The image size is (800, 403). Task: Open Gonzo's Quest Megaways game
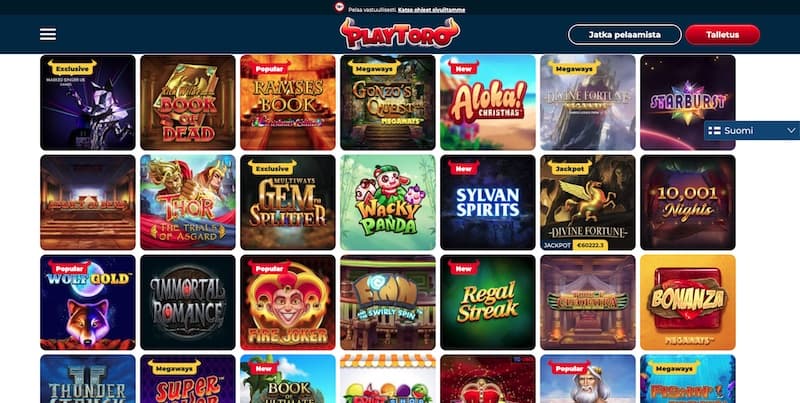click(388, 103)
